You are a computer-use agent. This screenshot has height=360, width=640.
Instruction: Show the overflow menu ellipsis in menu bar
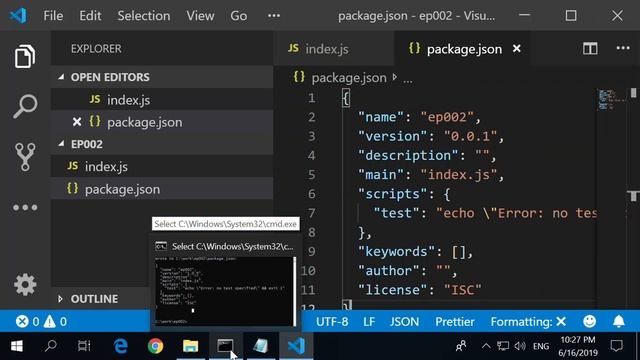tap(274, 16)
